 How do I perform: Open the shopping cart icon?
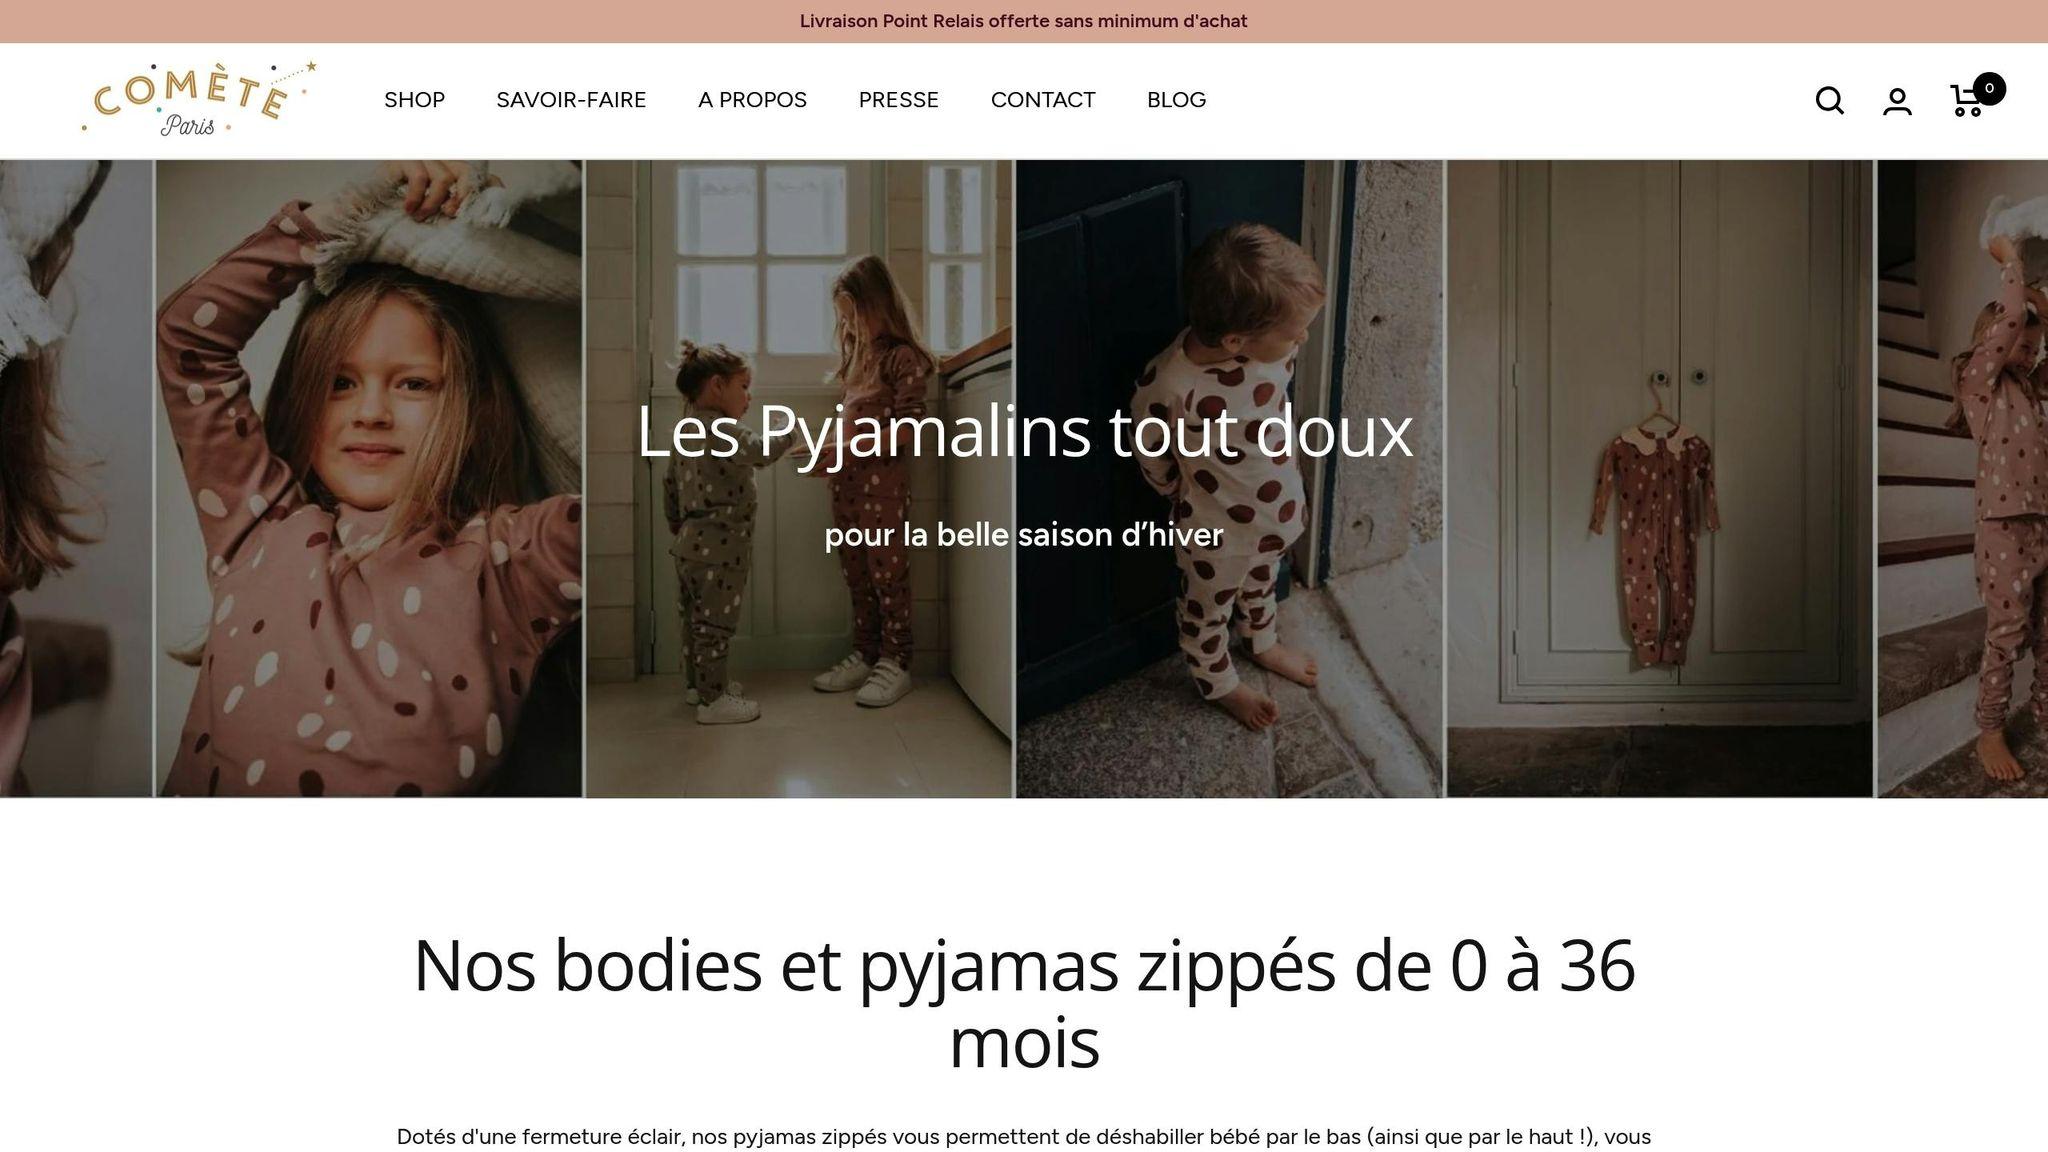click(x=1966, y=101)
